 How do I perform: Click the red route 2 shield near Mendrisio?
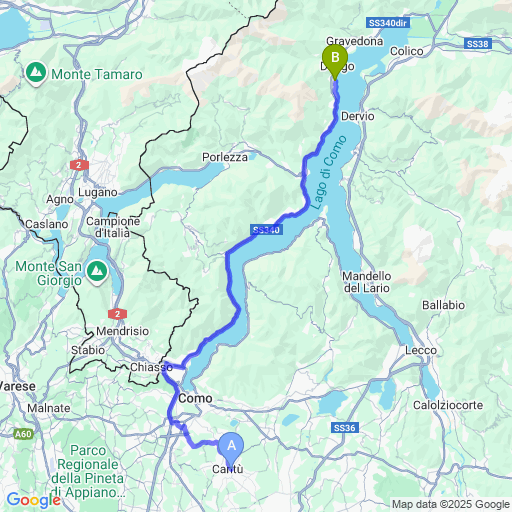[117, 314]
